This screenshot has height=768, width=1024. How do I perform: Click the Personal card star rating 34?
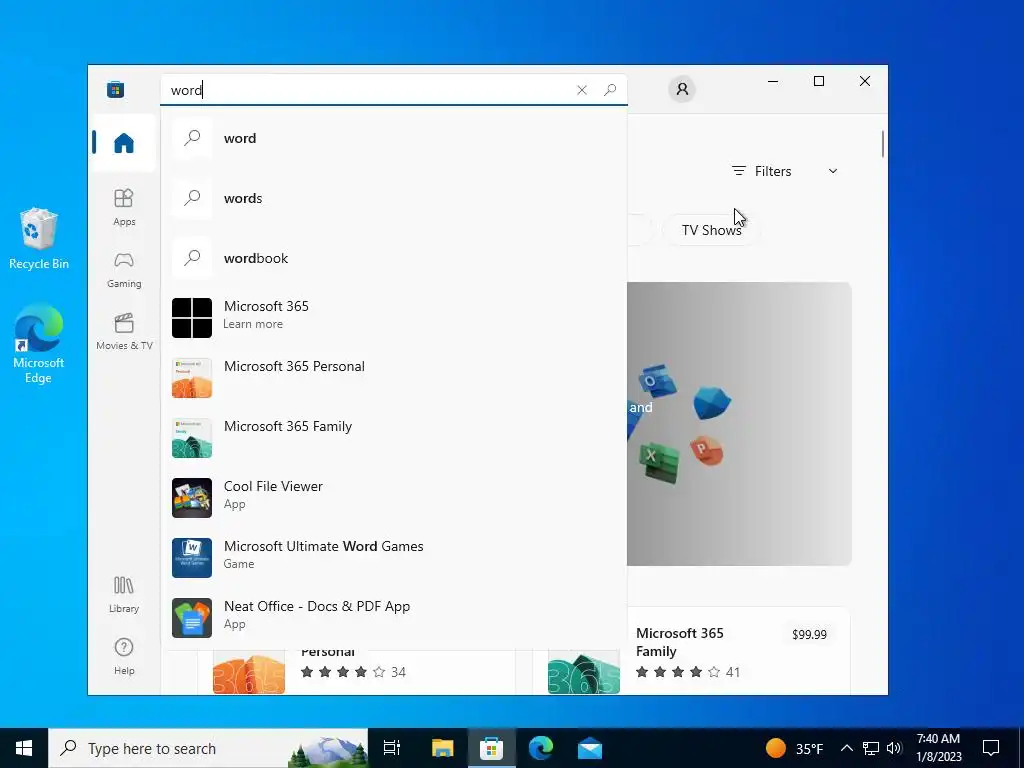click(x=353, y=672)
